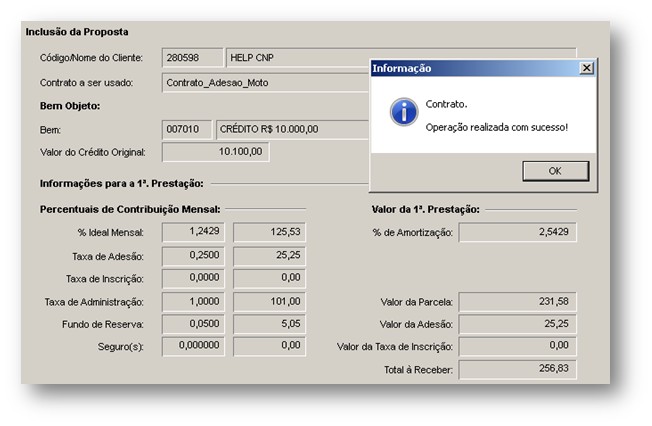Click Taxa de Administração percent 1,0000
This screenshot has width=652, height=426.
tap(193, 302)
